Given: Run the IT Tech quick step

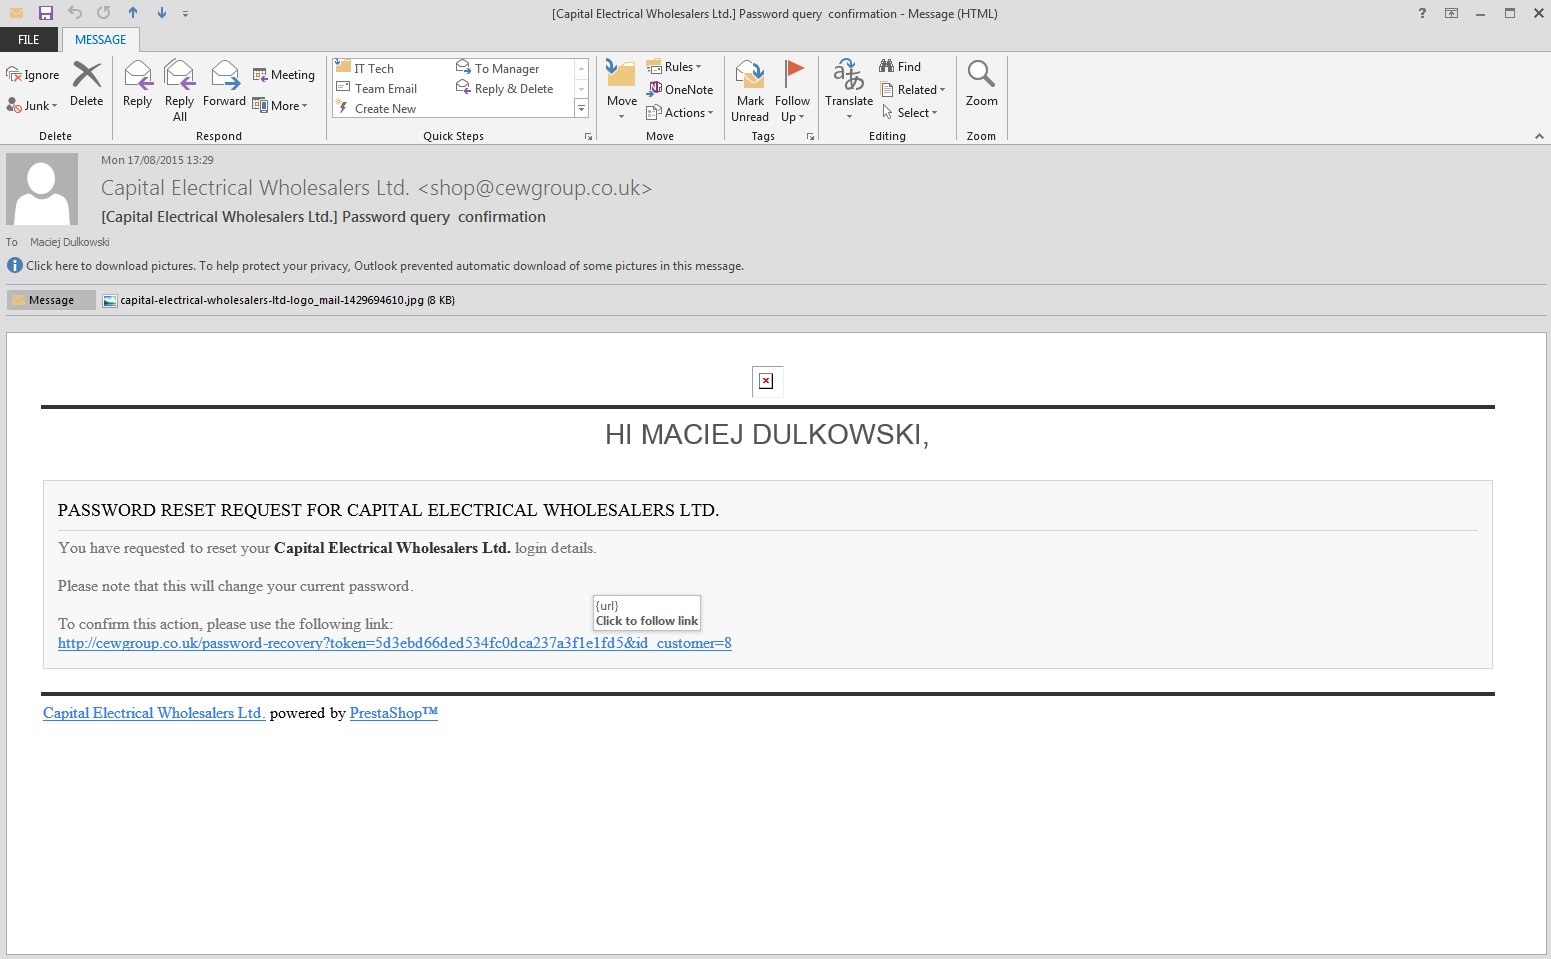Looking at the screenshot, I should click(x=366, y=68).
